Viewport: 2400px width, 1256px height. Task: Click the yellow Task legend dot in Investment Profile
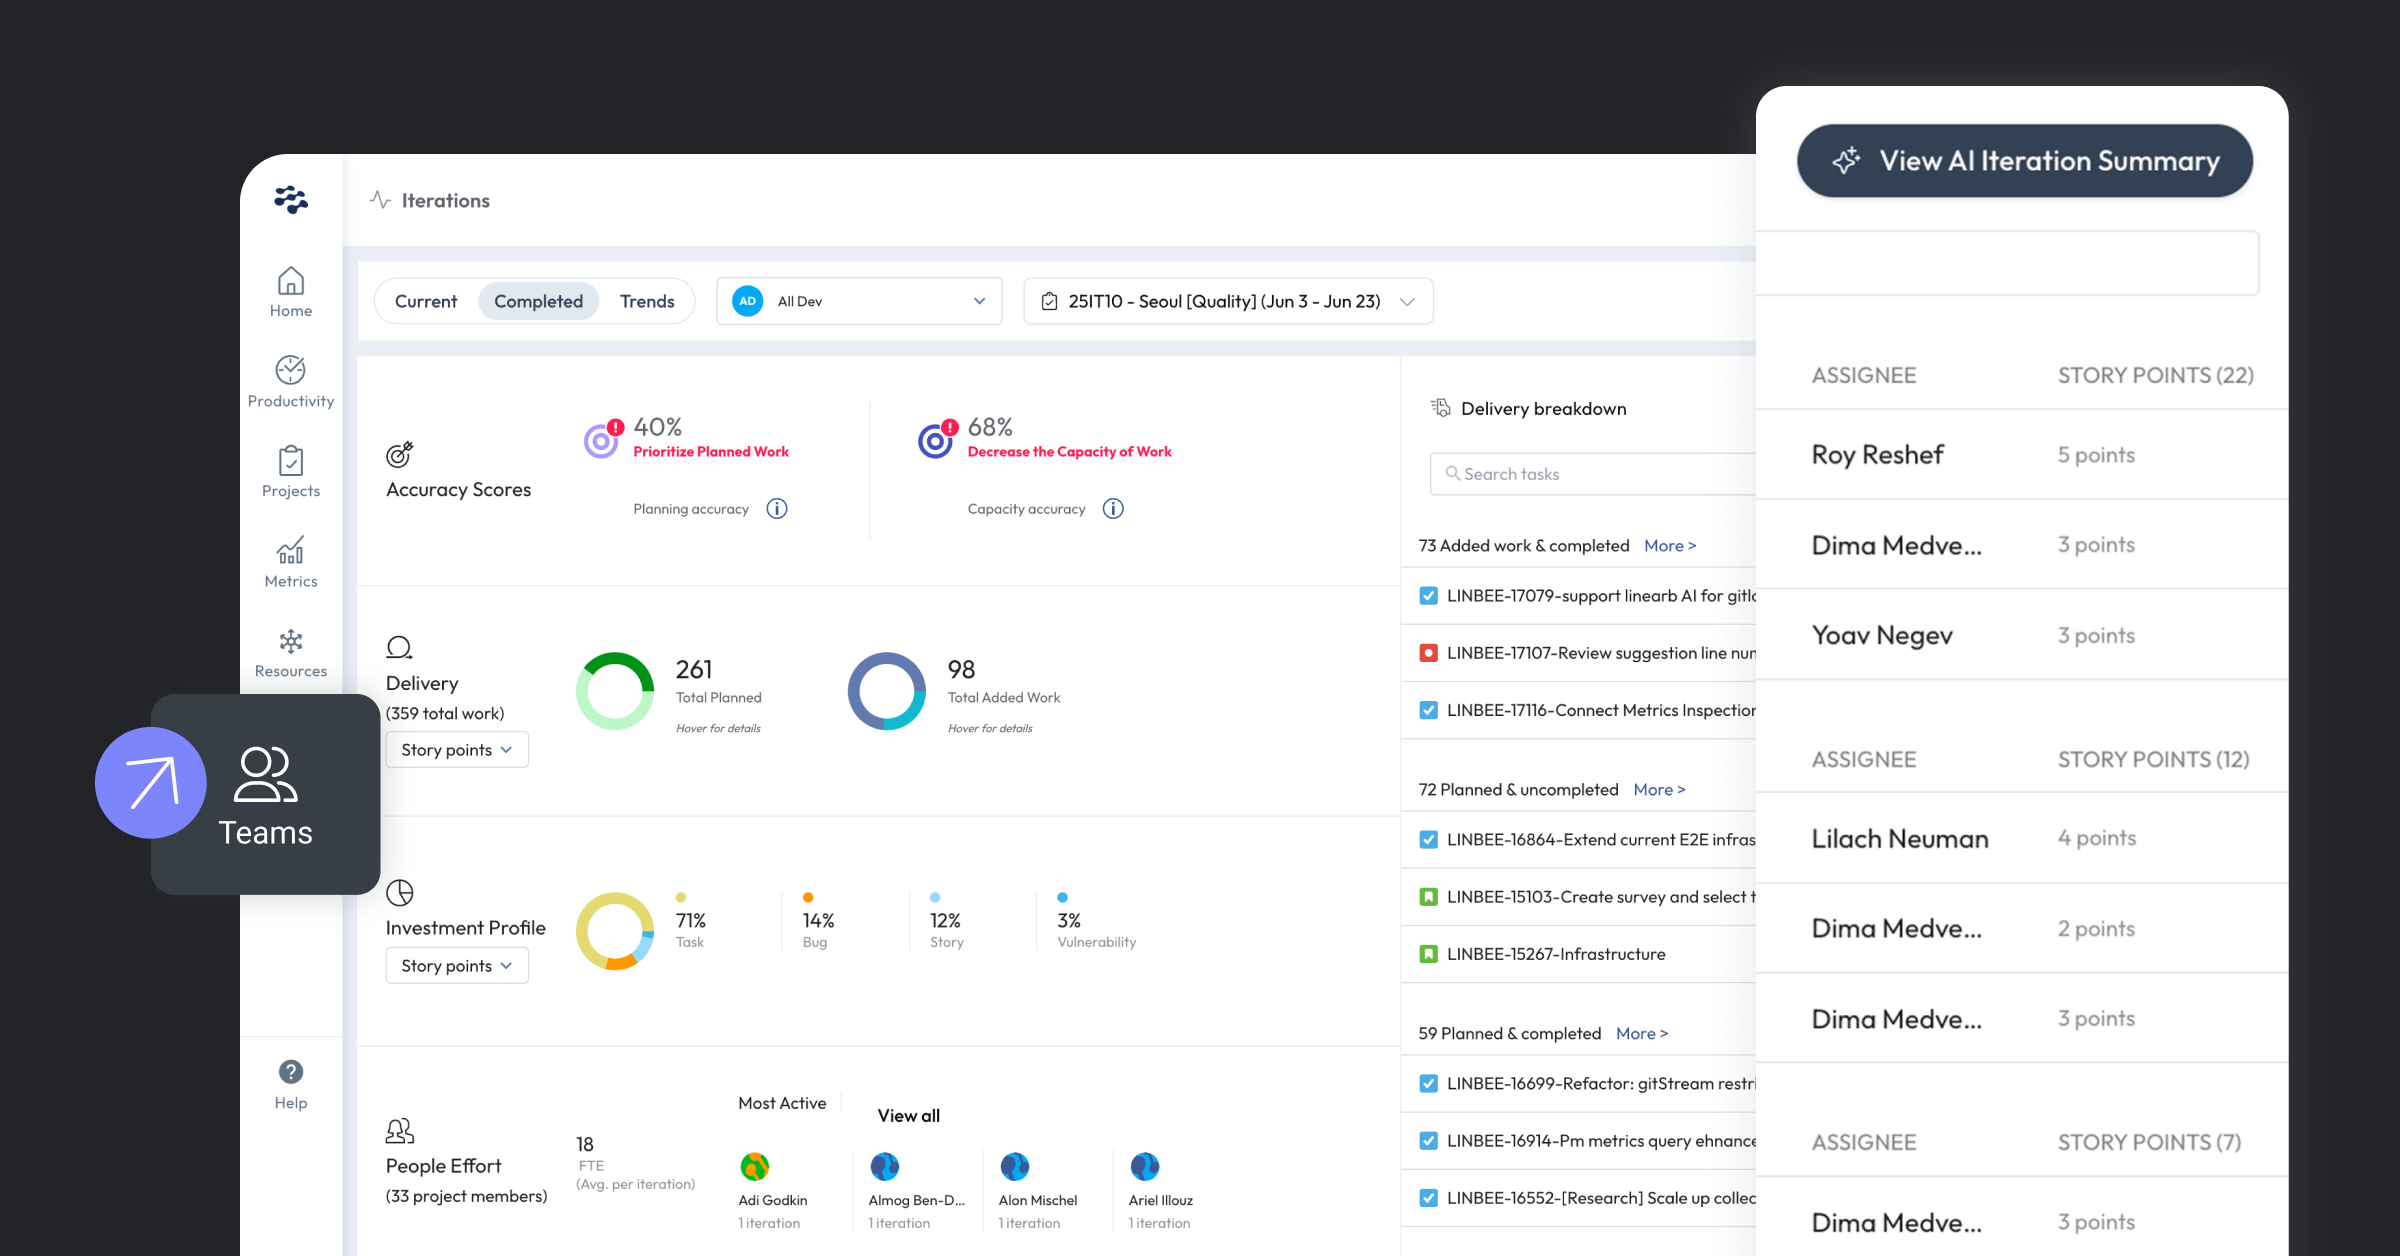tap(681, 897)
